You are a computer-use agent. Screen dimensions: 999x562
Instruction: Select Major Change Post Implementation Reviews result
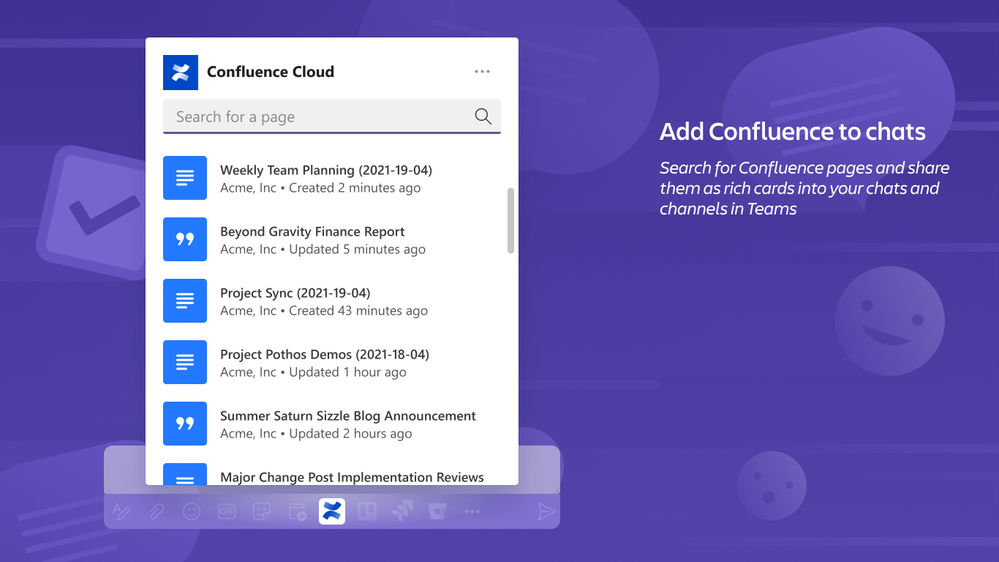pyautogui.click(x=331, y=475)
